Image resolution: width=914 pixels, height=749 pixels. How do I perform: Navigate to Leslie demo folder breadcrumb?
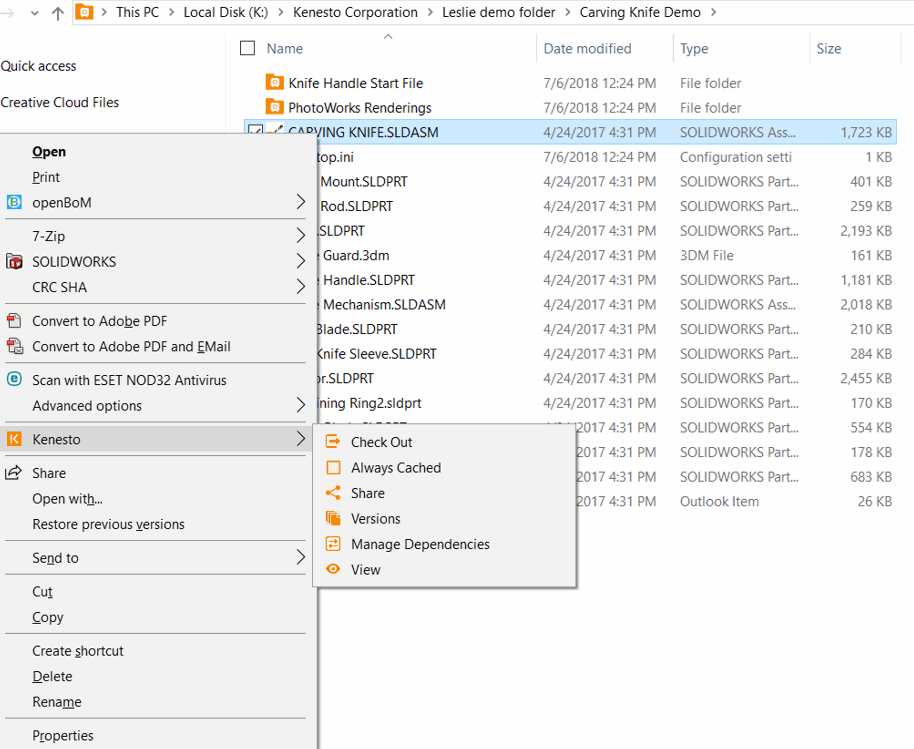(x=498, y=12)
